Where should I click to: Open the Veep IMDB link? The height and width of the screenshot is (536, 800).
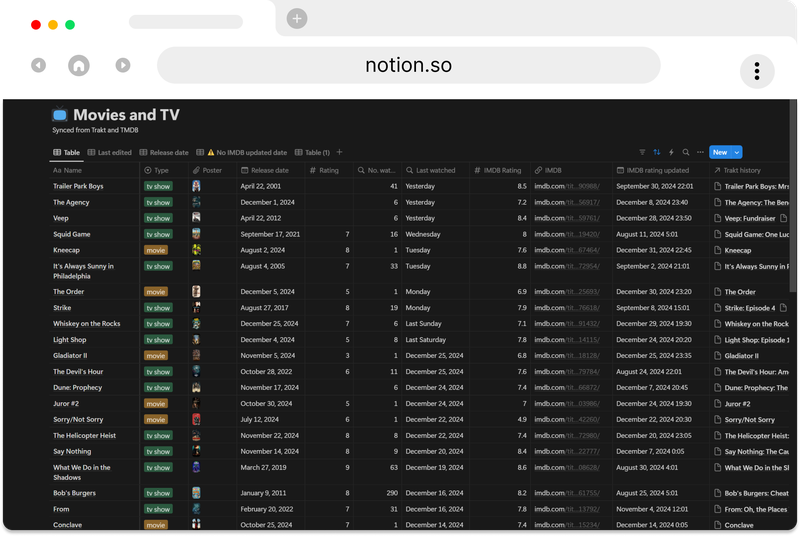(x=567, y=218)
